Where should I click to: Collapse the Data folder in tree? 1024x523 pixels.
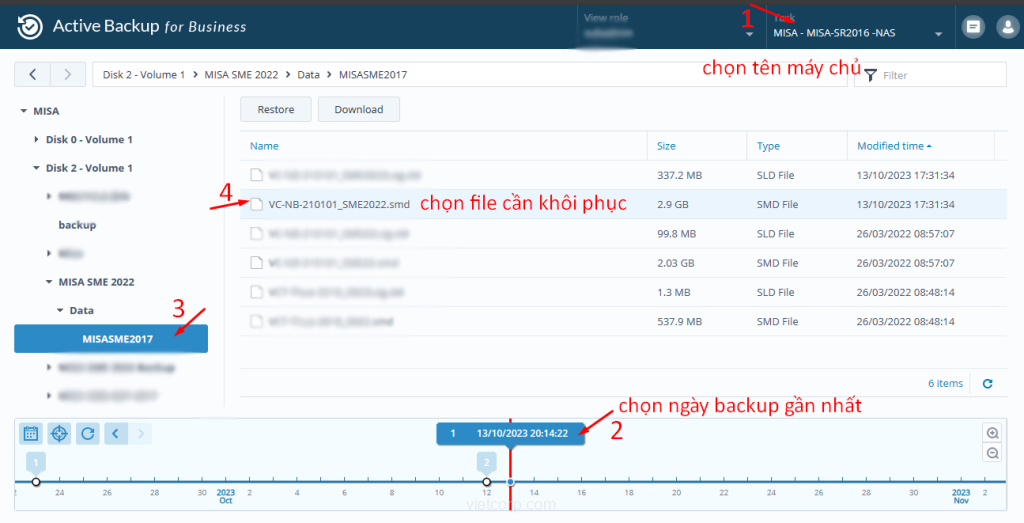click(x=60, y=311)
